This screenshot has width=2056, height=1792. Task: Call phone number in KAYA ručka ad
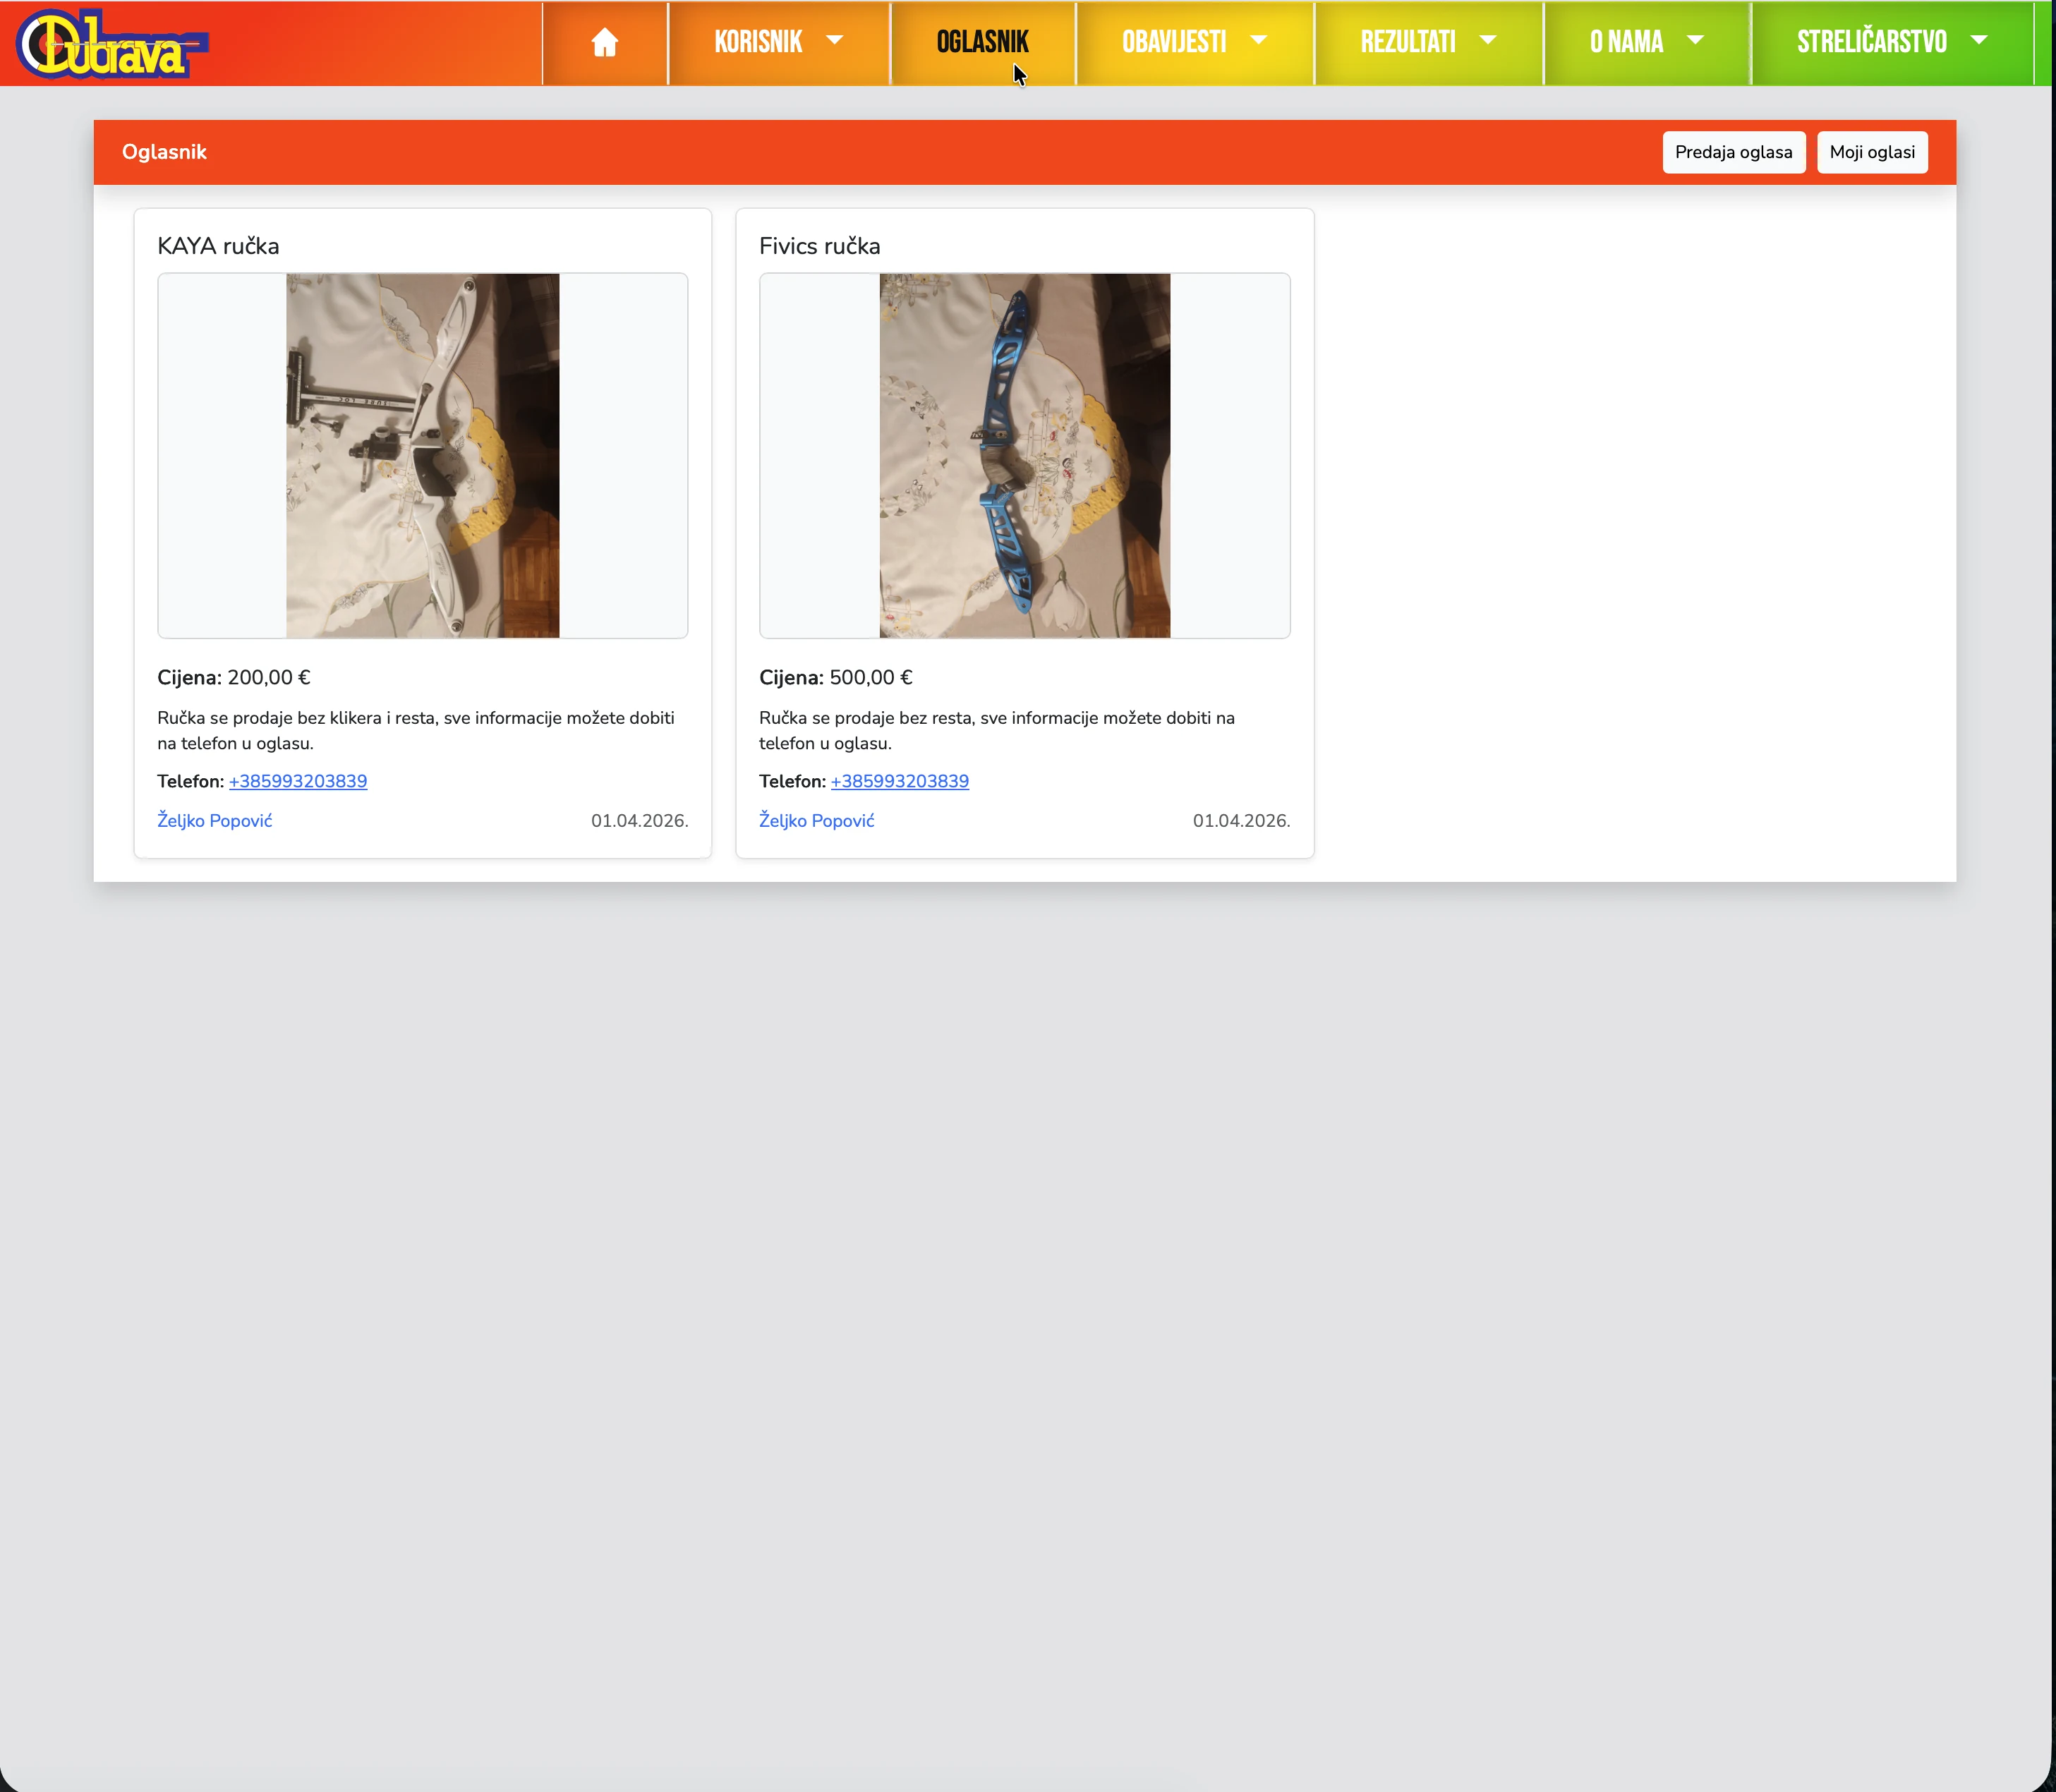click(298, 781)
